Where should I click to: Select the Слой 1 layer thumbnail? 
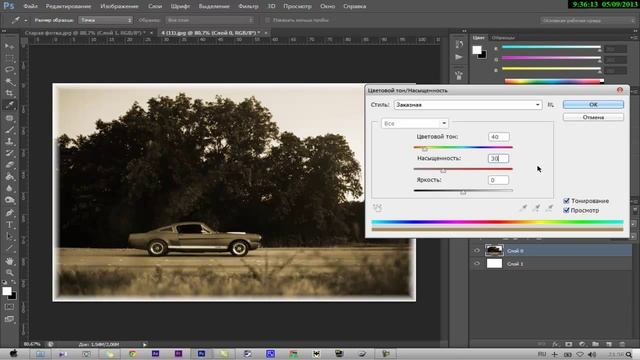tap(494, 264)
